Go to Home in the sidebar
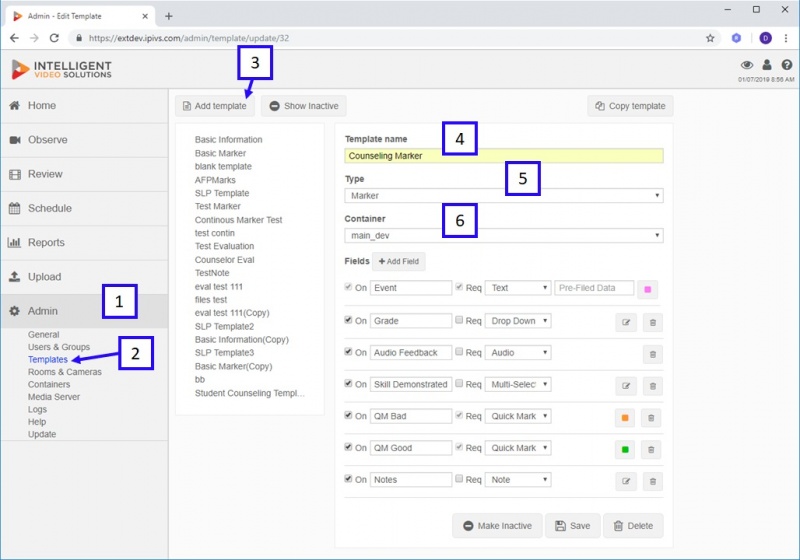 [x=84, y=106]
